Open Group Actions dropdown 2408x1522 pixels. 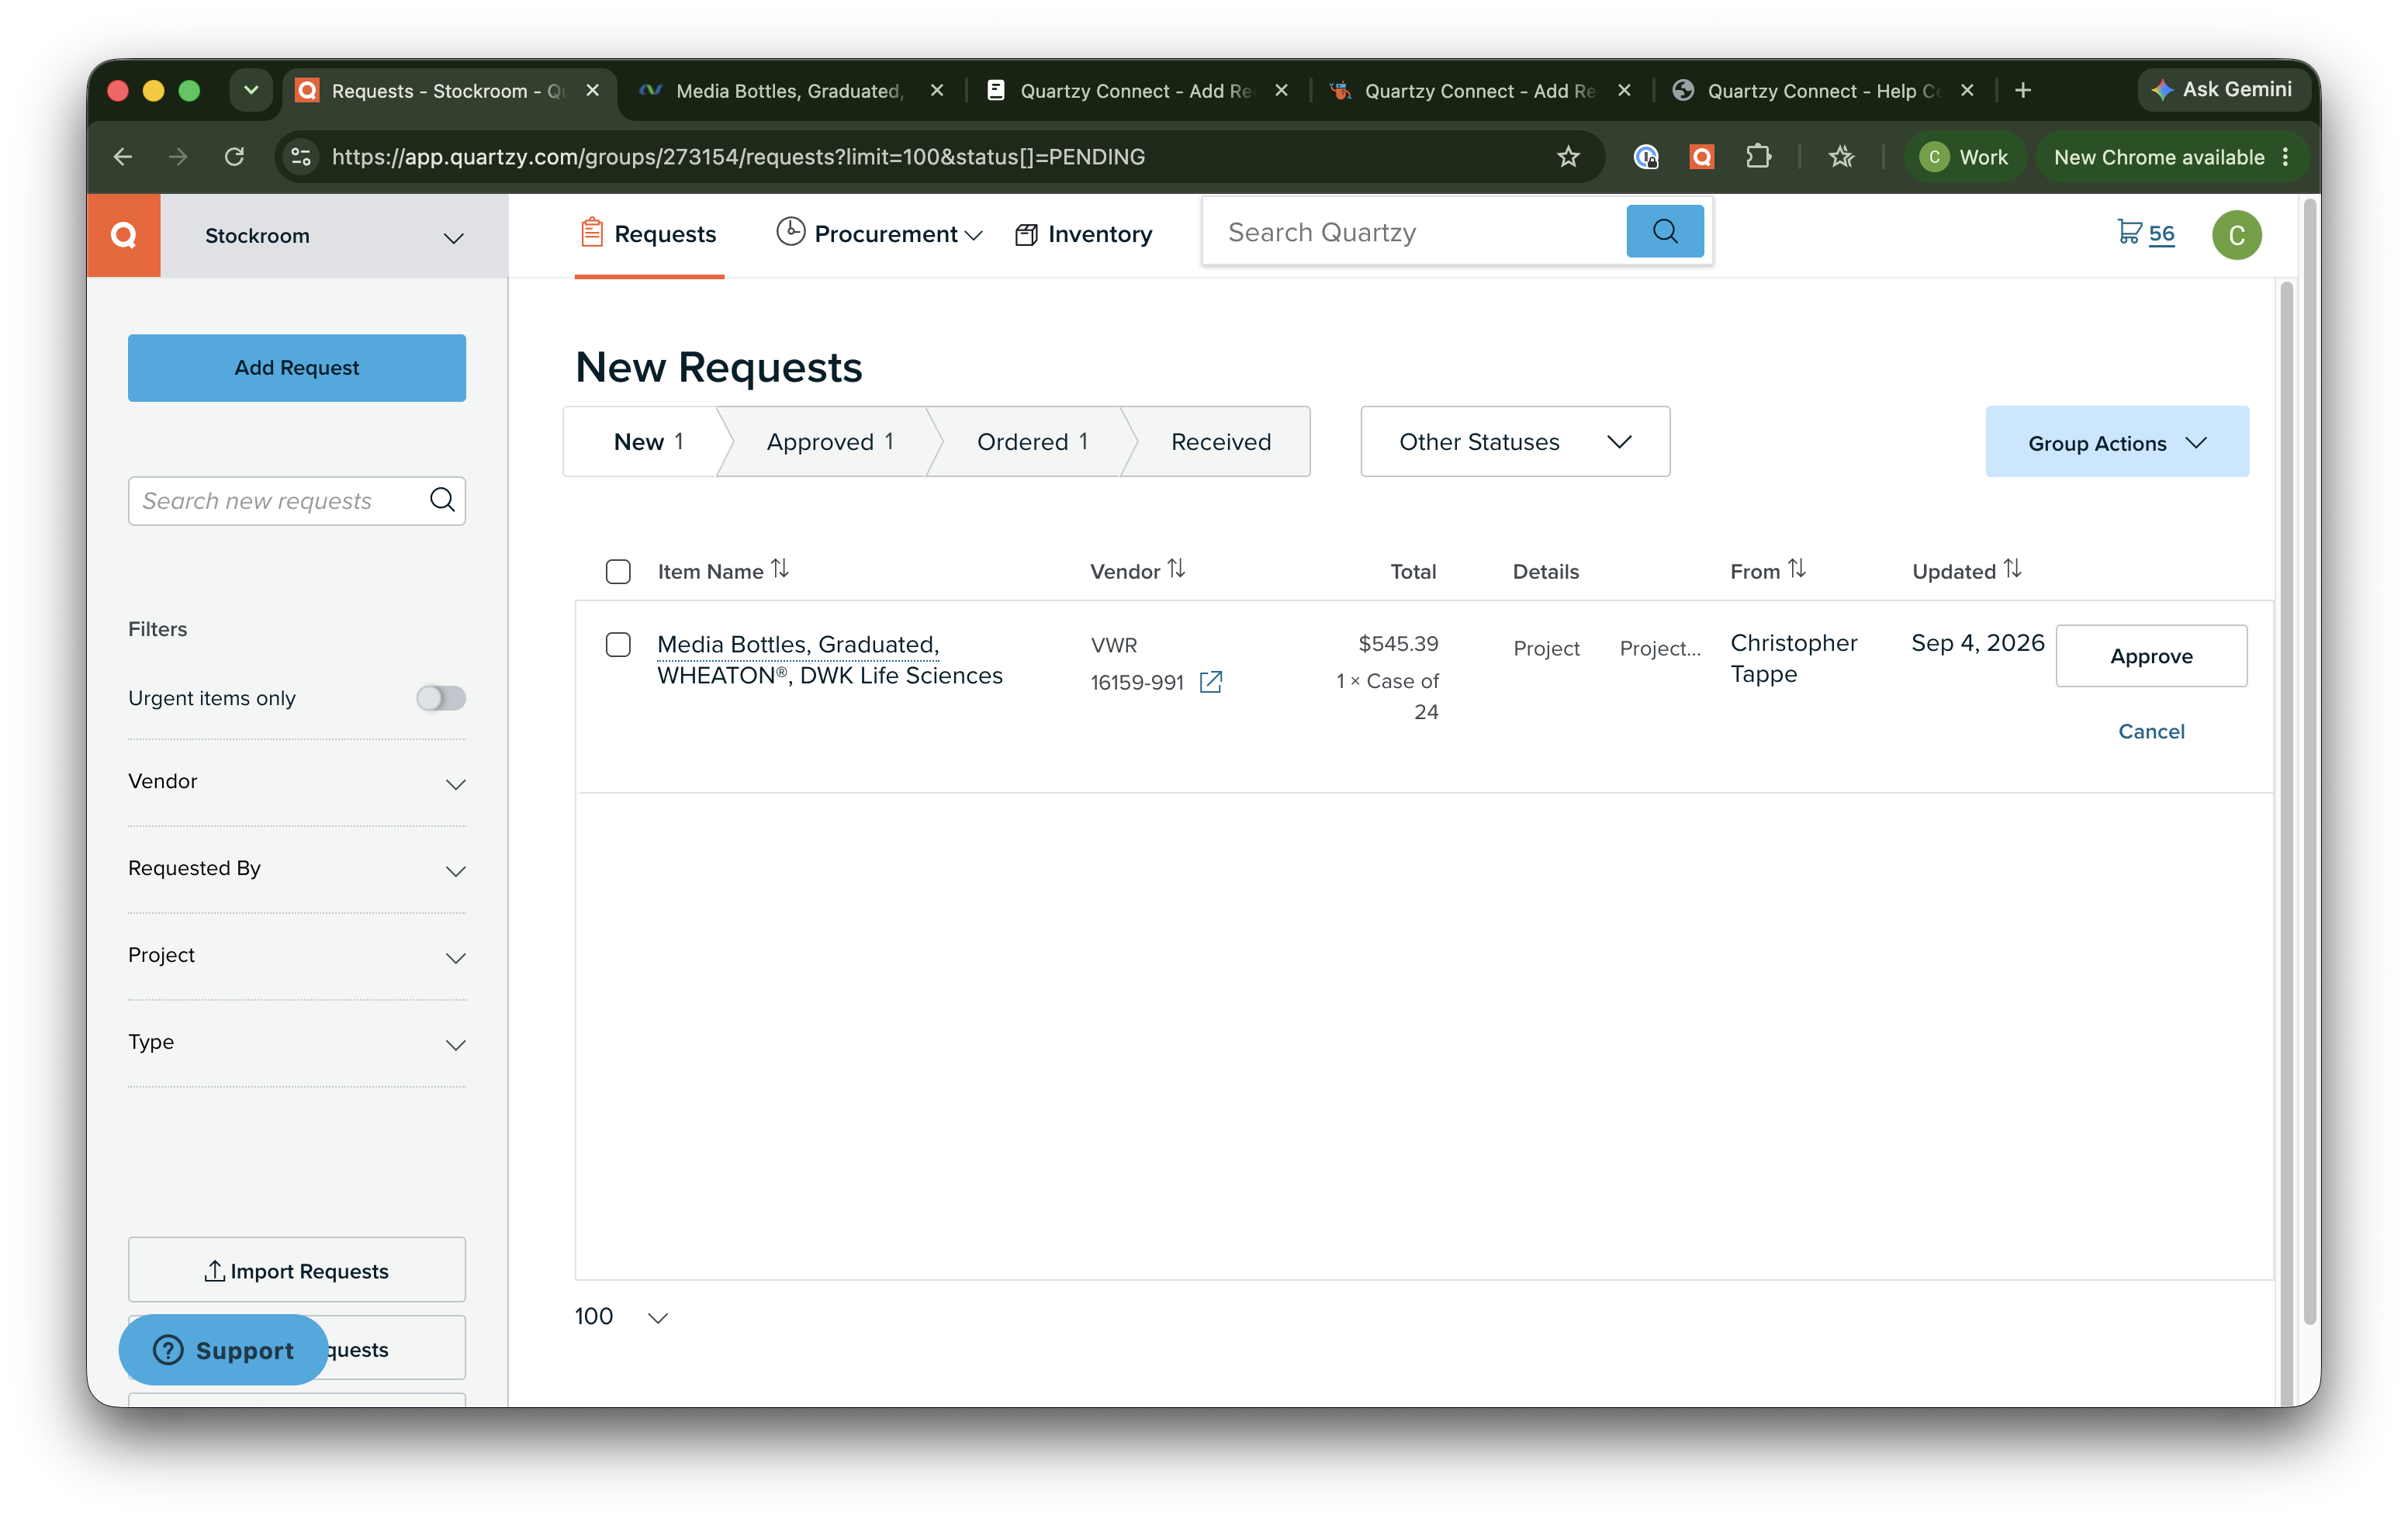2116,442
